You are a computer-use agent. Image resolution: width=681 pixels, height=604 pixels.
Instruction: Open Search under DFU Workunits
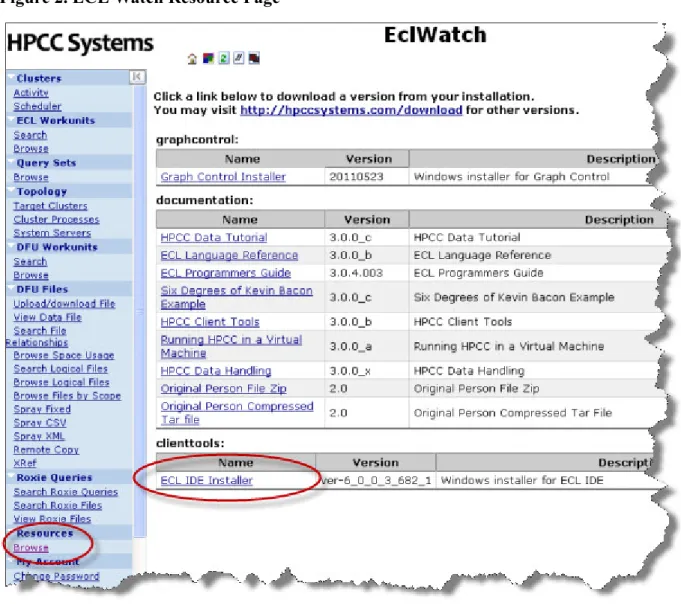point(30,261)
